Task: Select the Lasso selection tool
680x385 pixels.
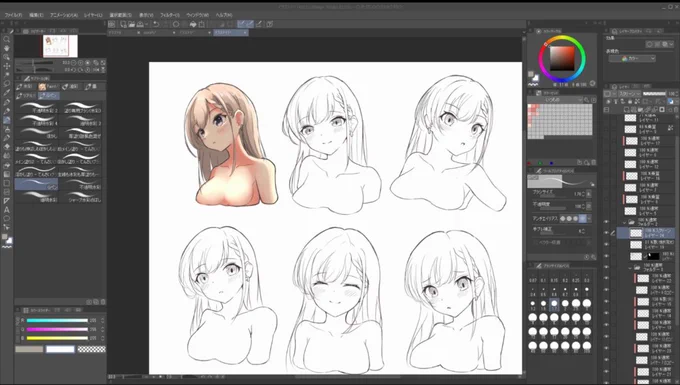Action: pyautogui.click(x=7, y=84)
